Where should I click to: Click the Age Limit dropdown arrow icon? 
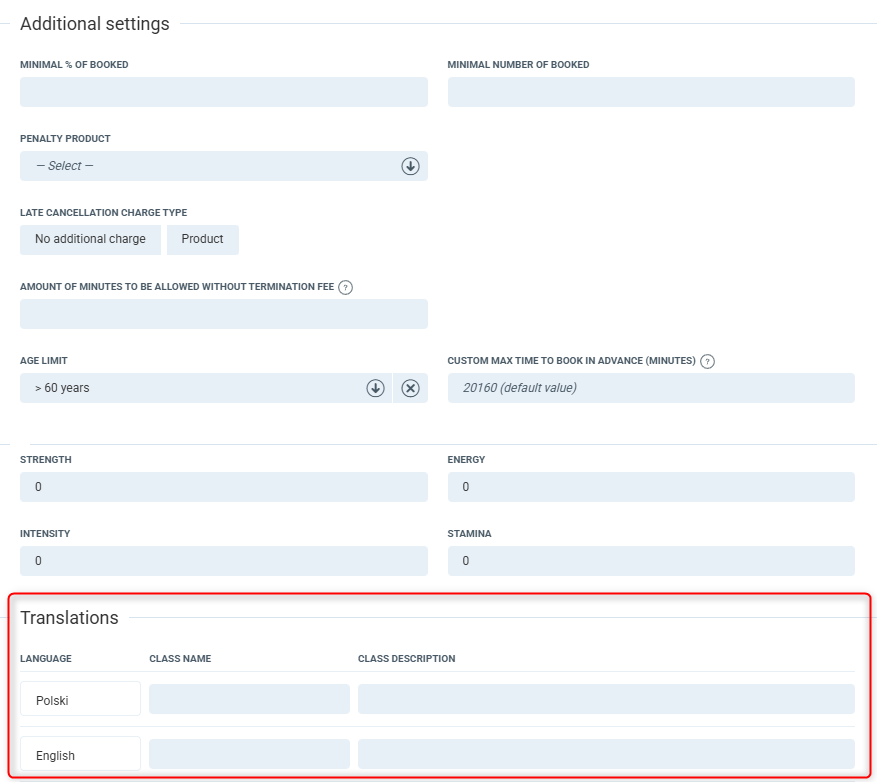click(x=375, y=388)
